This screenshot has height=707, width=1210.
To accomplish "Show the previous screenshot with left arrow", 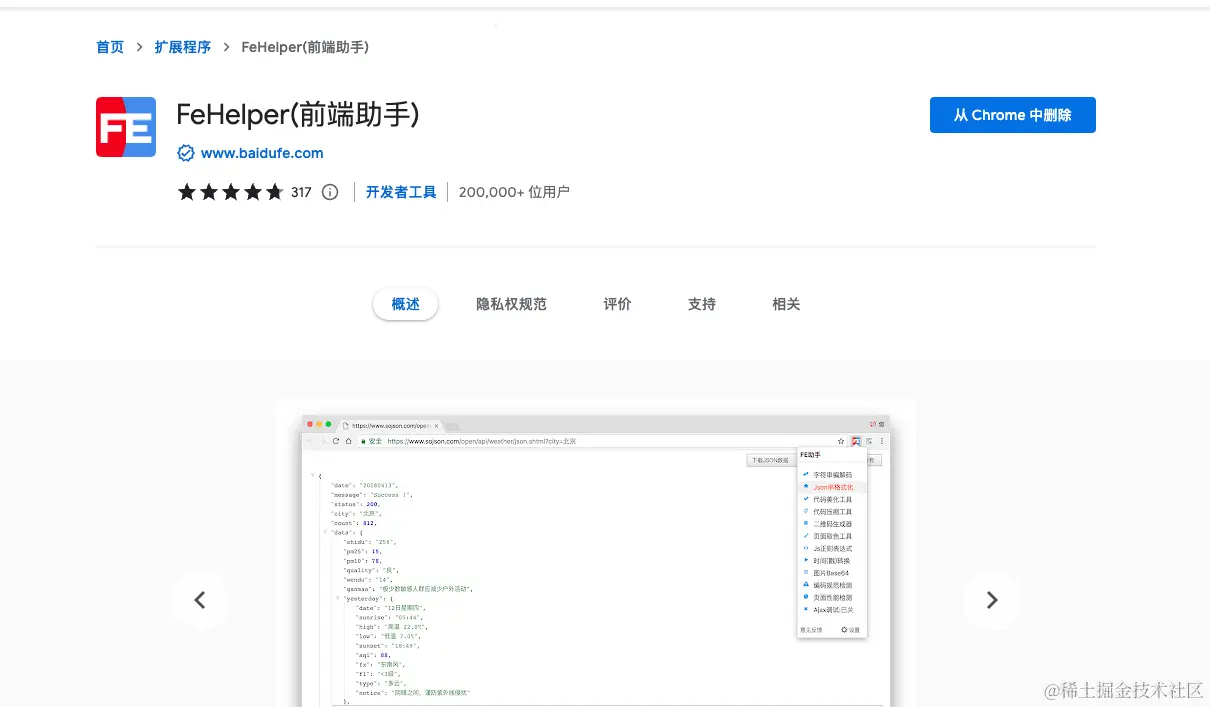I will pos(200,600).
